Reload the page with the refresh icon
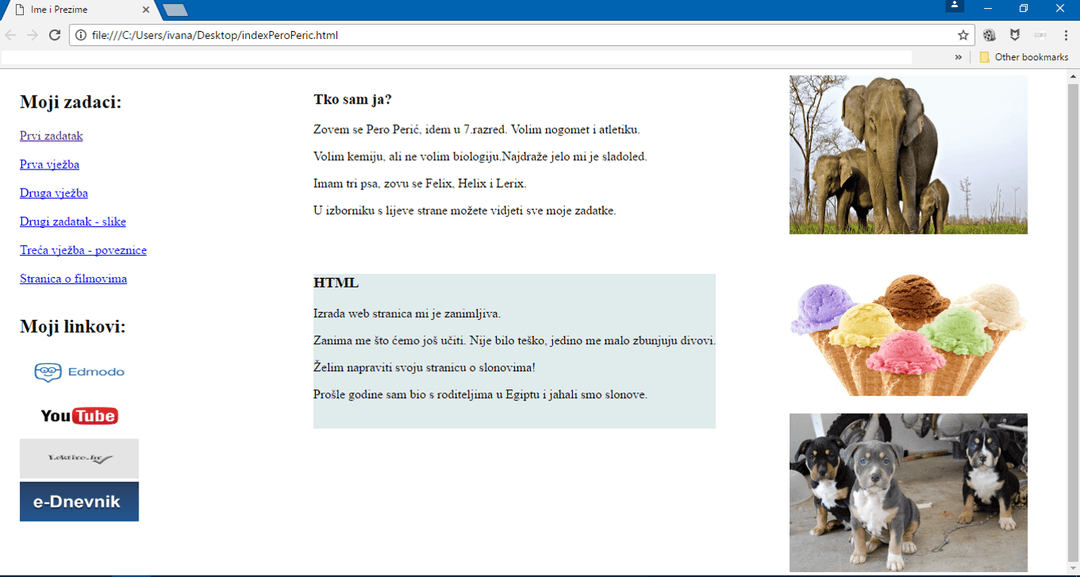The width and height of the screenshot is (1080, 577). click(54, 35)
